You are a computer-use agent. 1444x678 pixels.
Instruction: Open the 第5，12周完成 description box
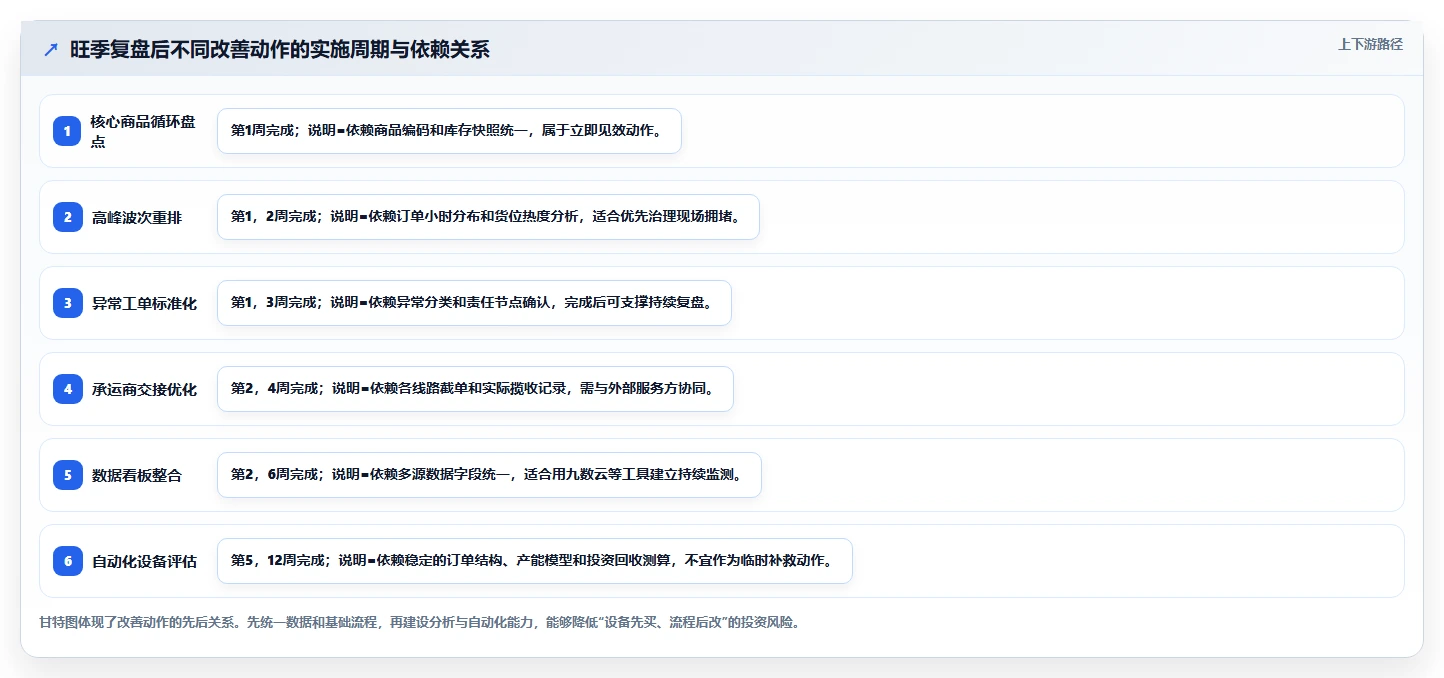pos(534,561)
